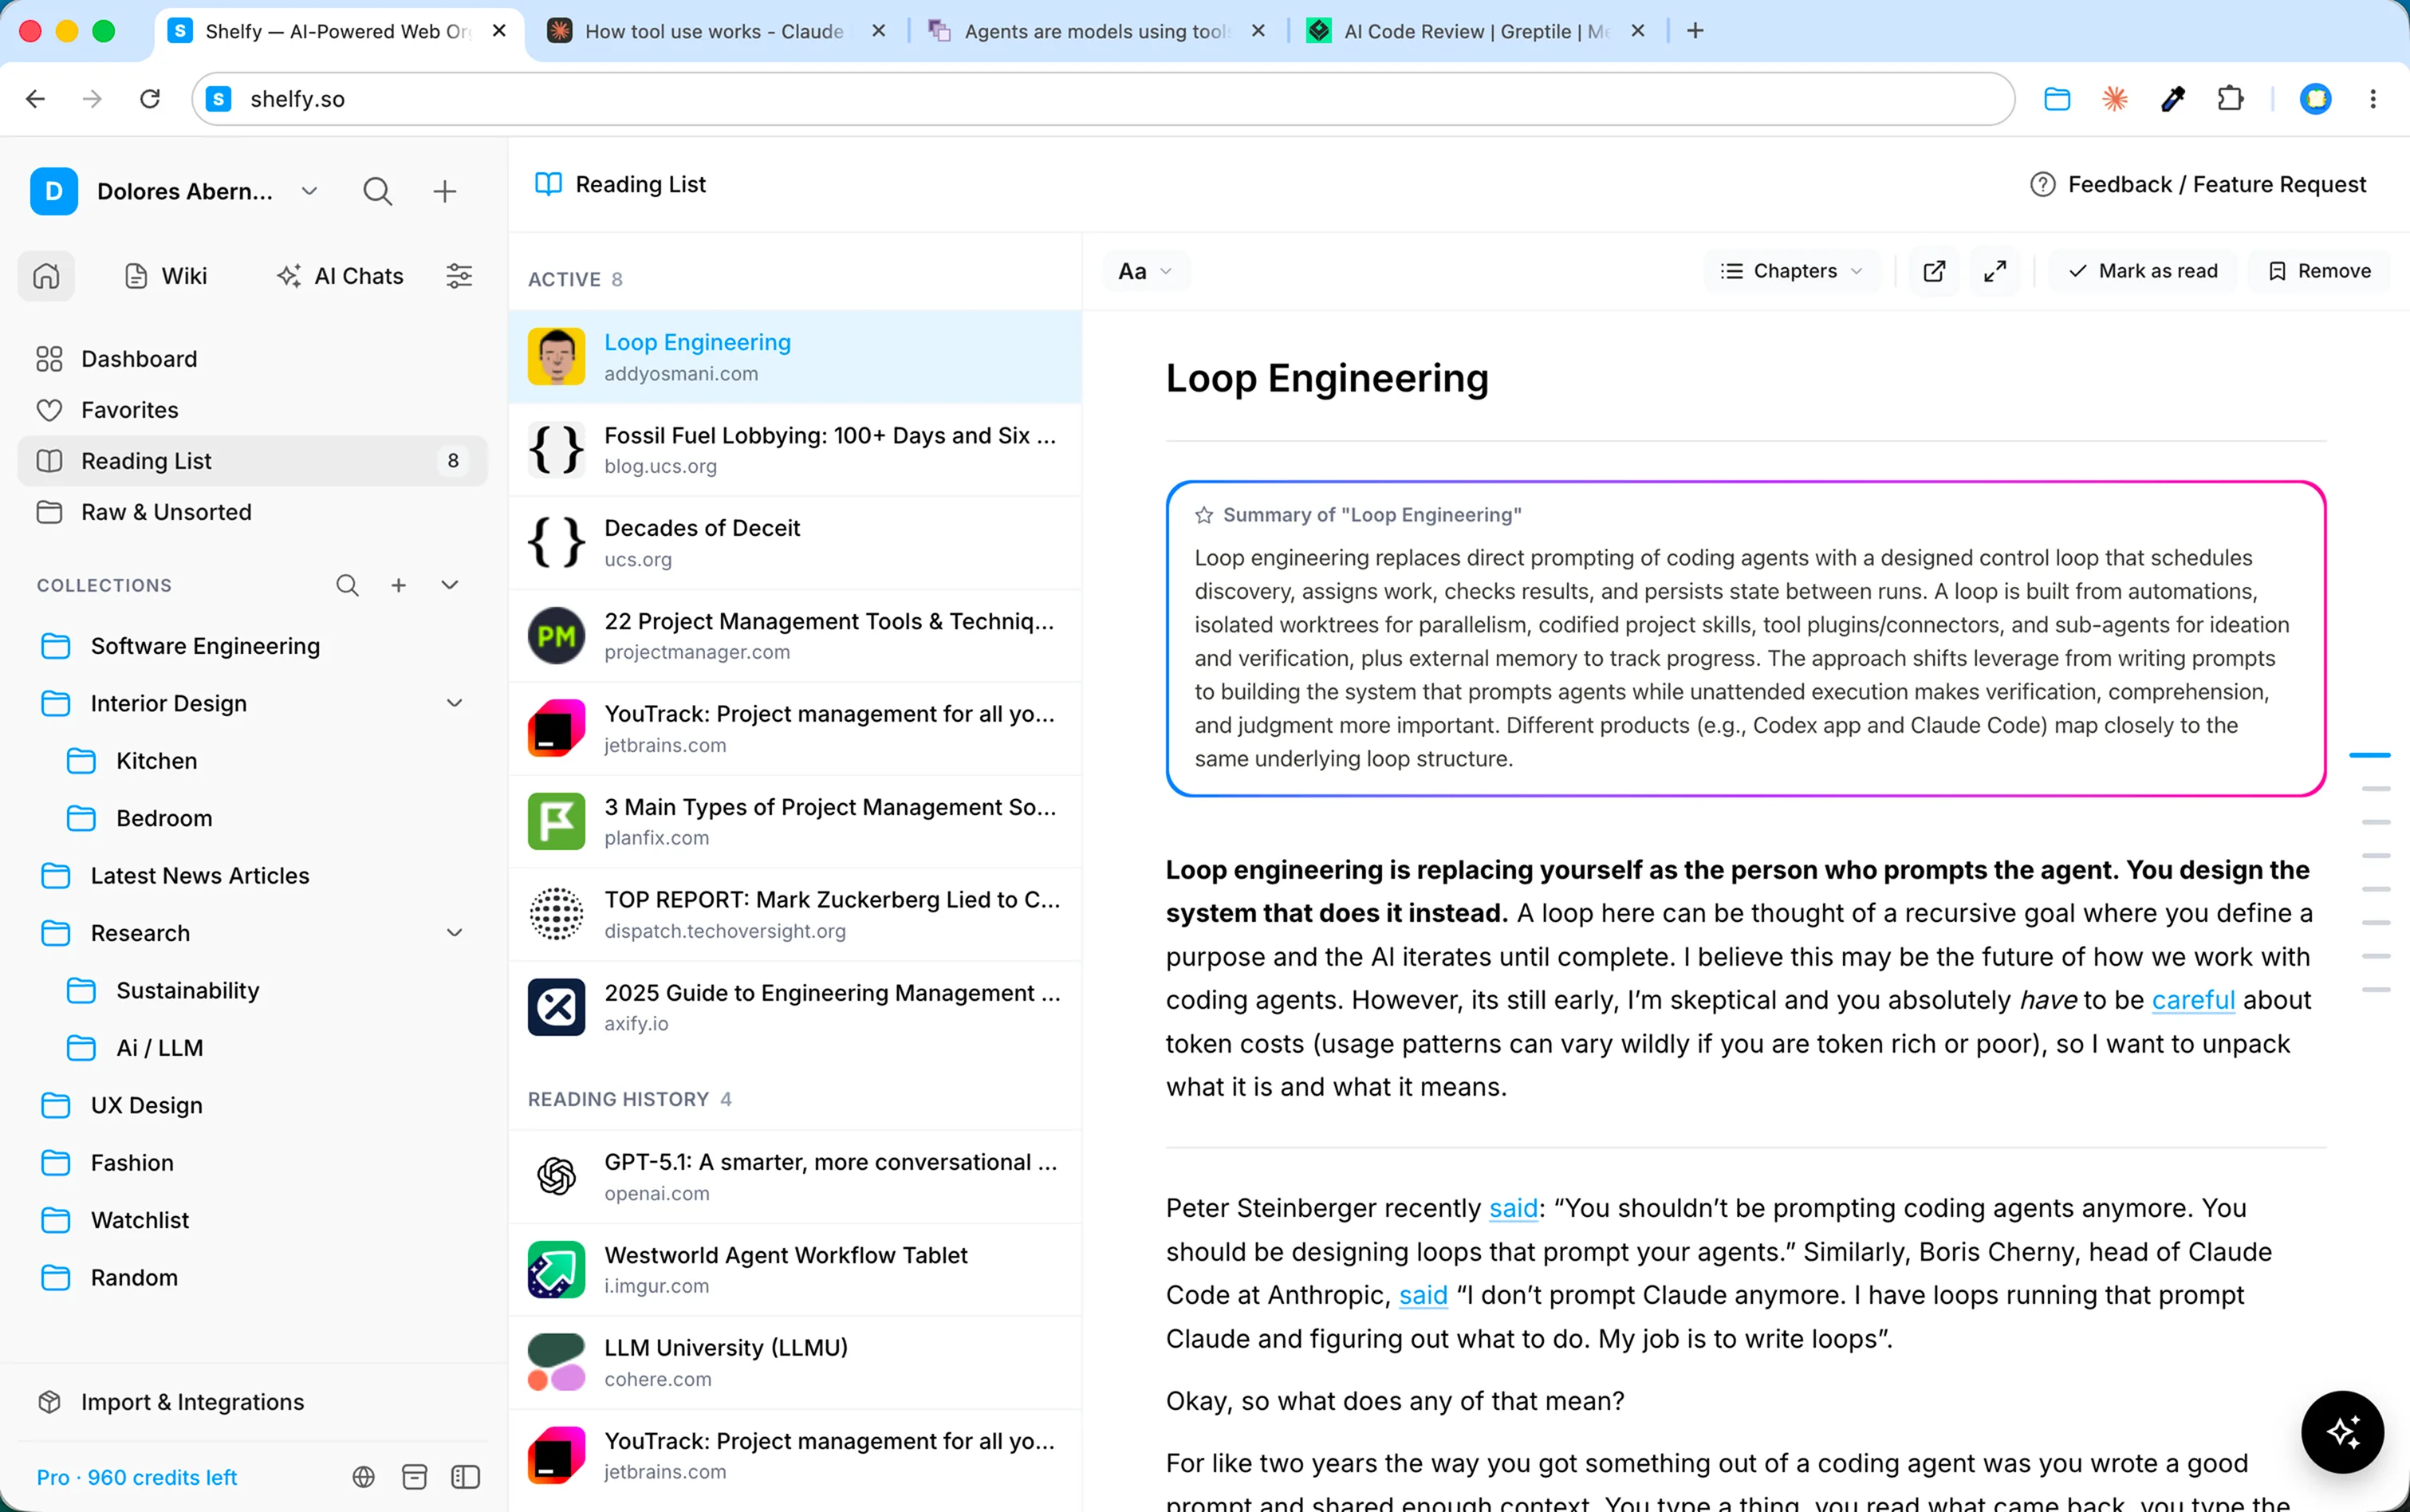The width and height of the screenshot is (2410, 1512).
Task: Open workspace search magnifier icon
Action: (377, 191)
